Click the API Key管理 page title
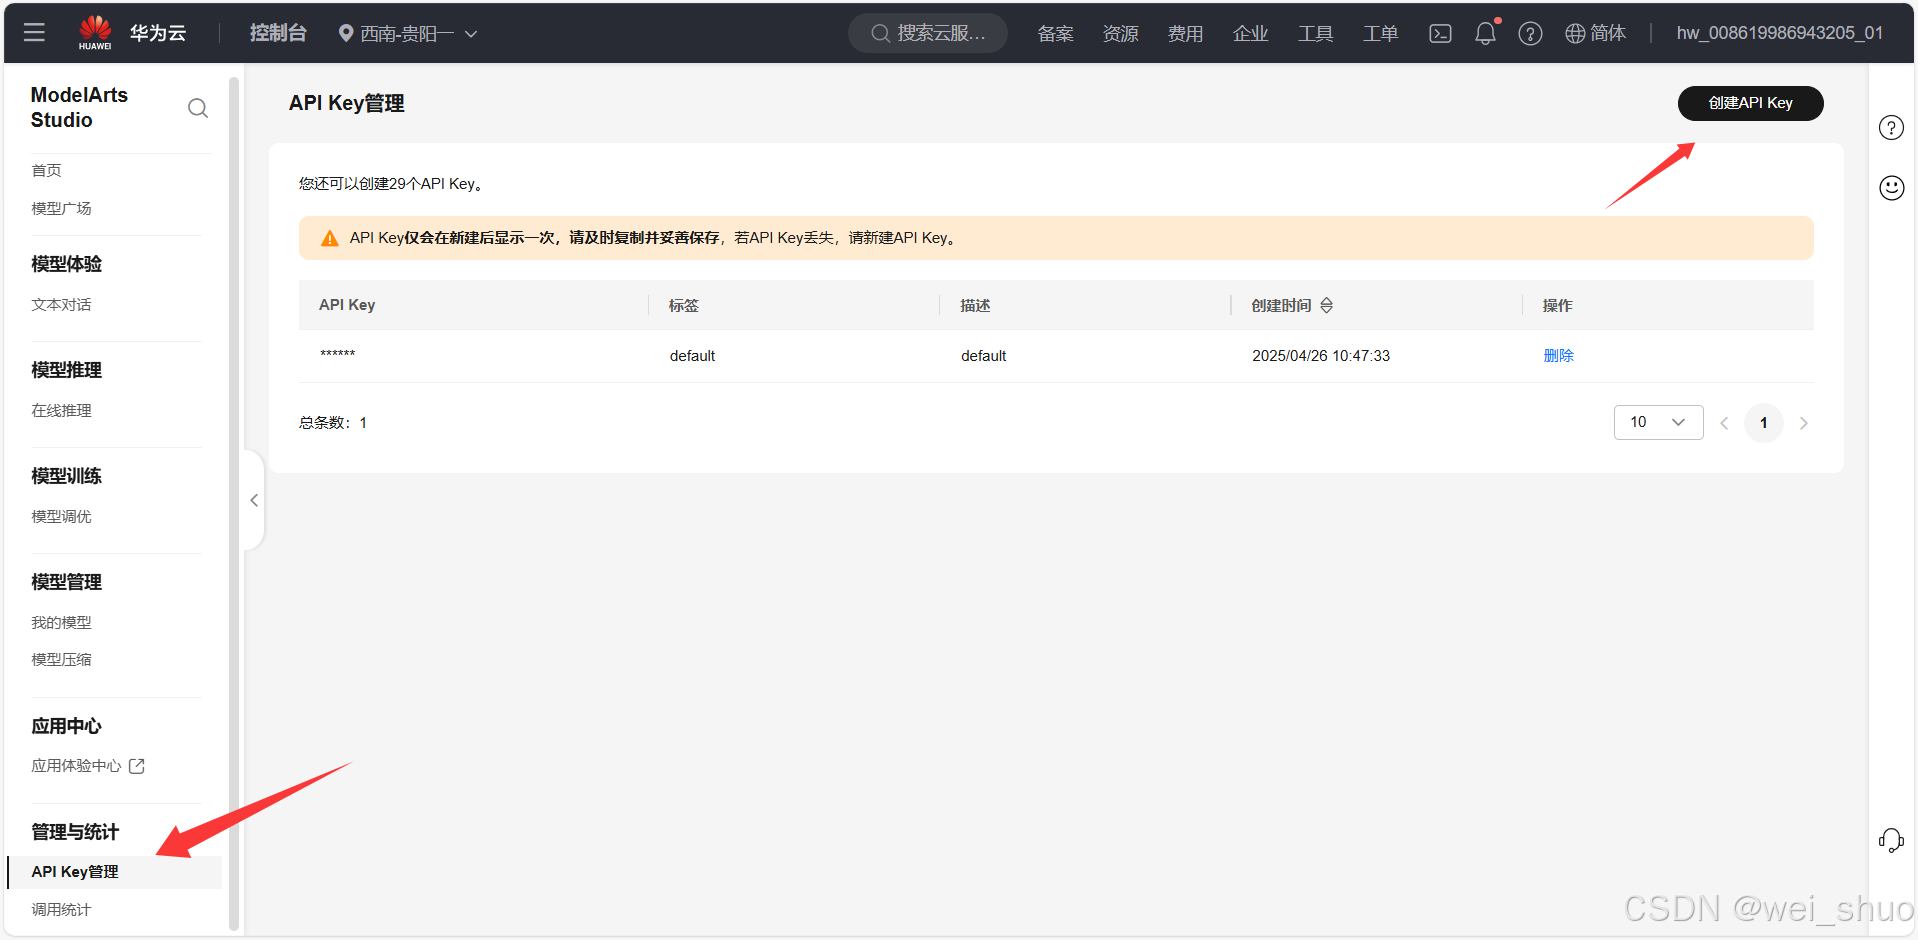Viewport: 1918px width, 940px height. point(346,103)
